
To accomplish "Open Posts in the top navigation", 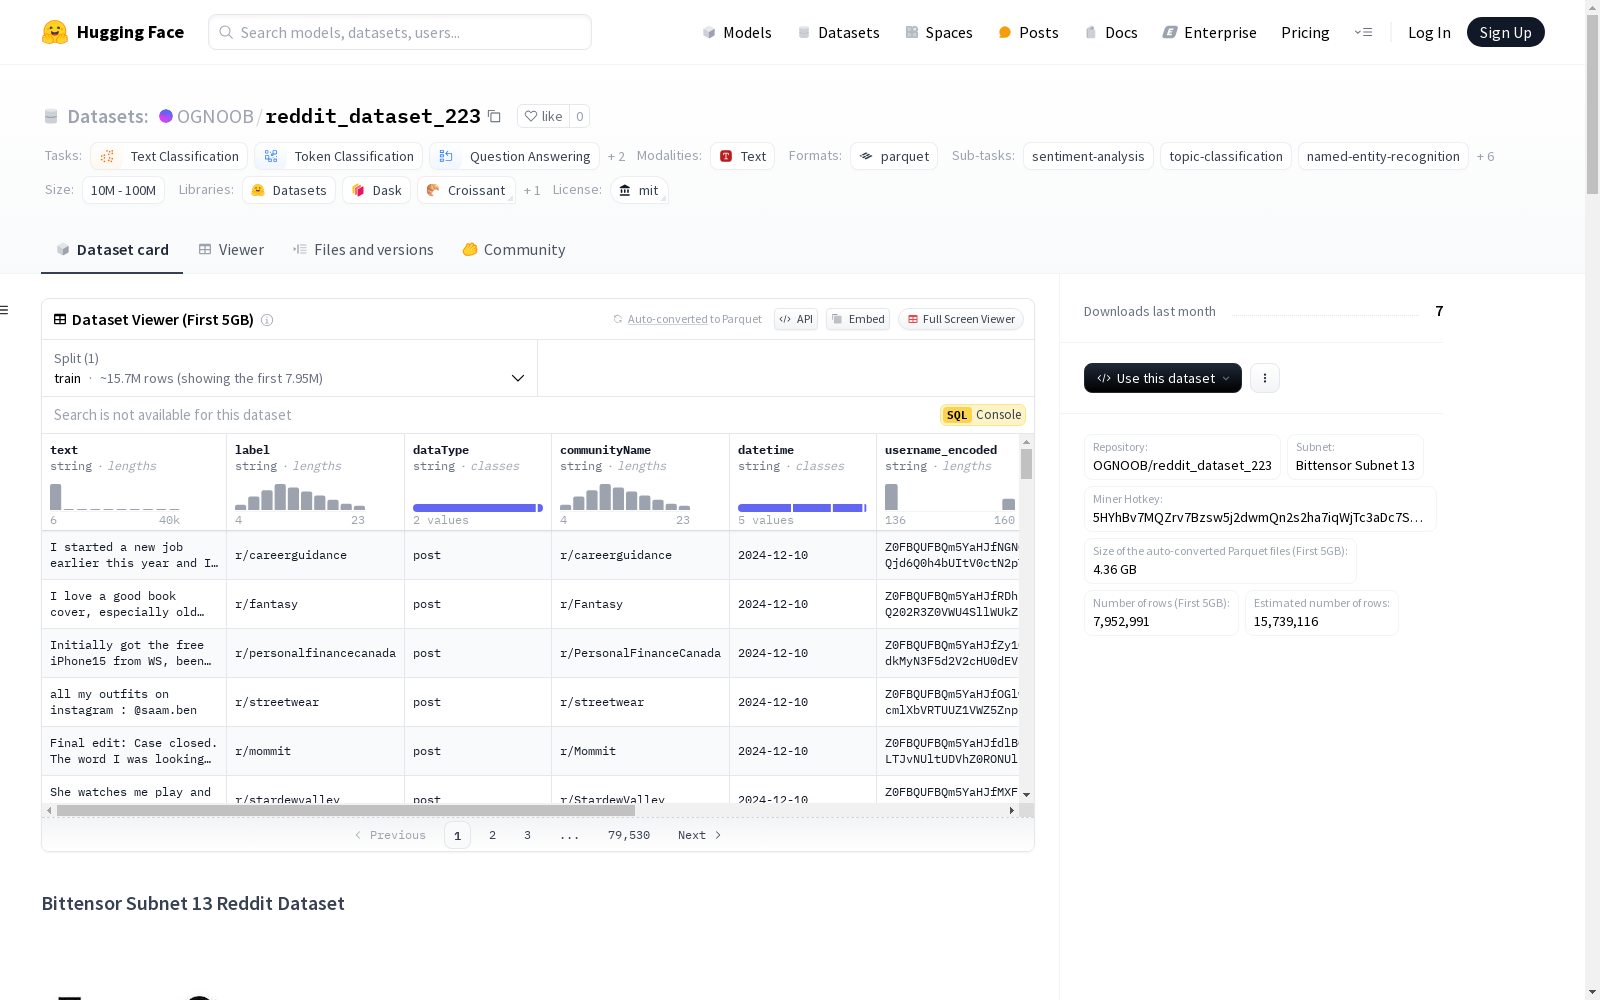I will pyautogui.click(x=1028, y=32).
